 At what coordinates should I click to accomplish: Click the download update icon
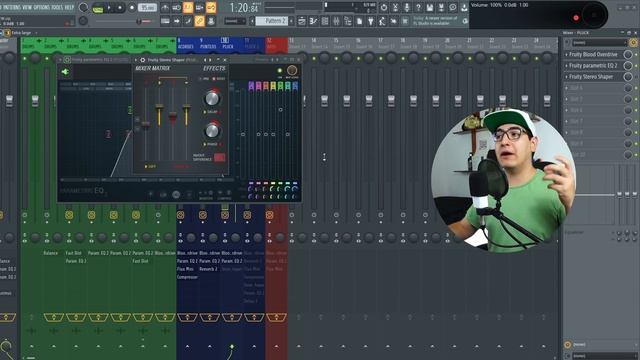point(464,8)
